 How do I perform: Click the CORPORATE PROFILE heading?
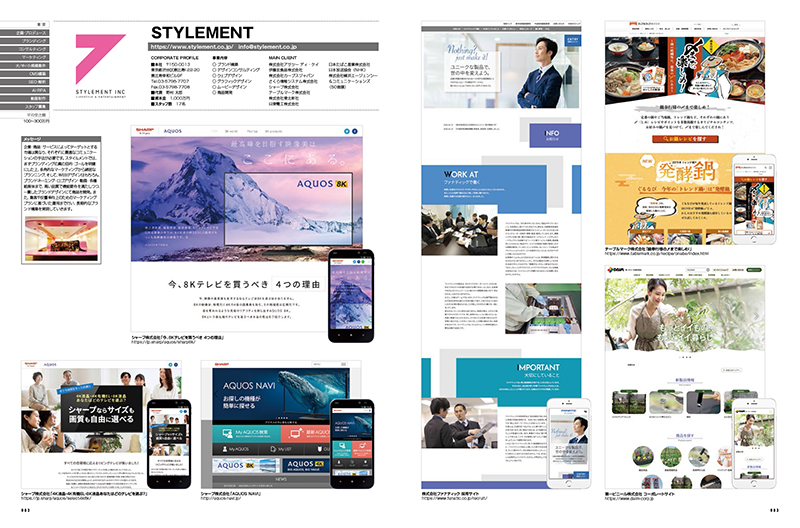click(x=174, y=58)
